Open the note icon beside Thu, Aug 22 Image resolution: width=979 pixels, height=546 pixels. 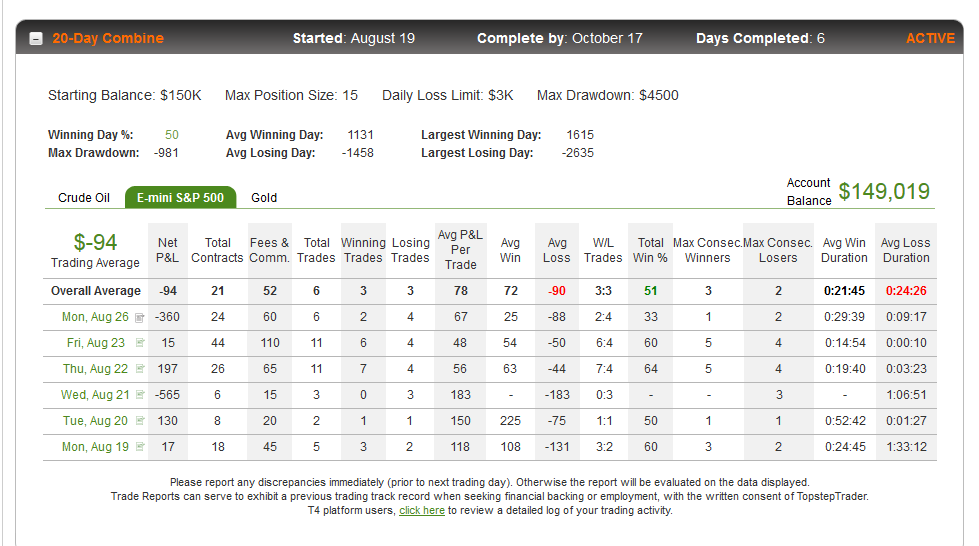(x=140, y=369)
